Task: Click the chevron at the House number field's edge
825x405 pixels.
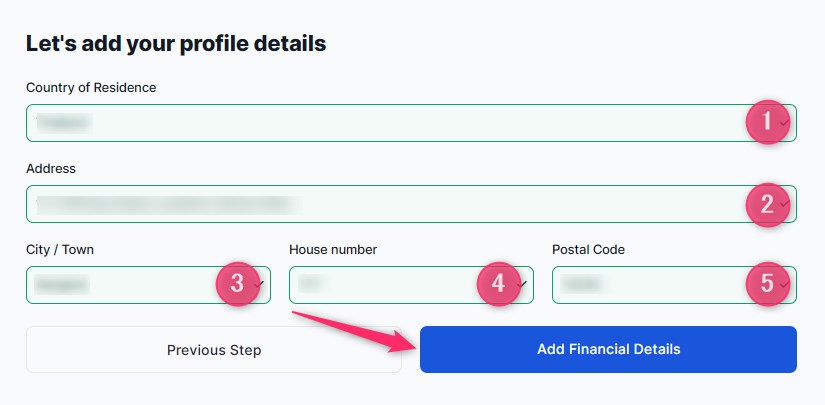Action: pyautogui.click(x=523, y=285)
